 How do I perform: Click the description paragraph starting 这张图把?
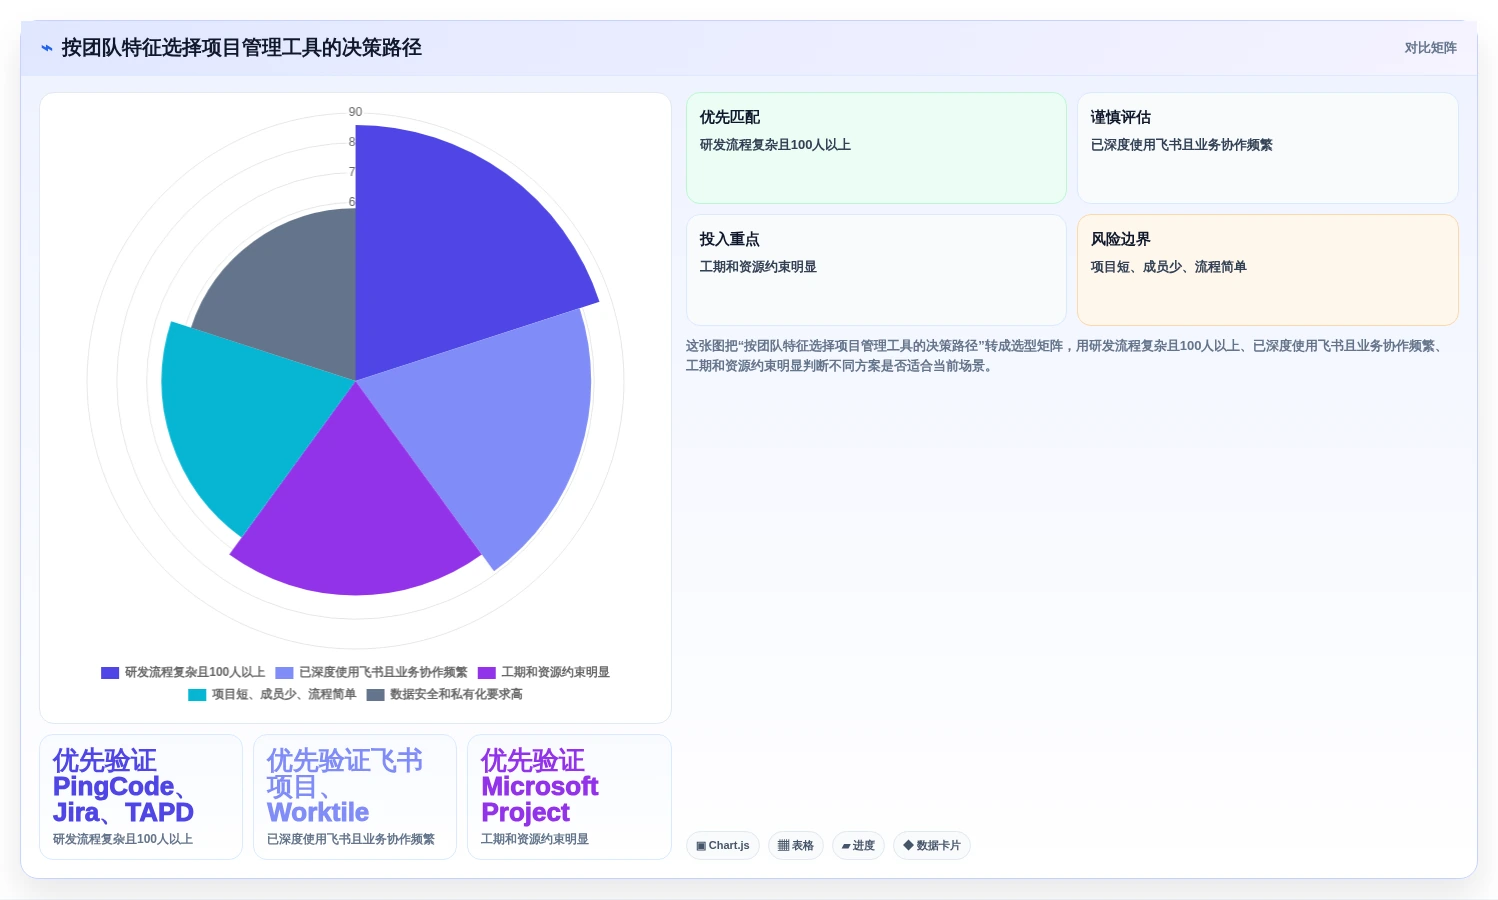click(x=1068, y=356)
